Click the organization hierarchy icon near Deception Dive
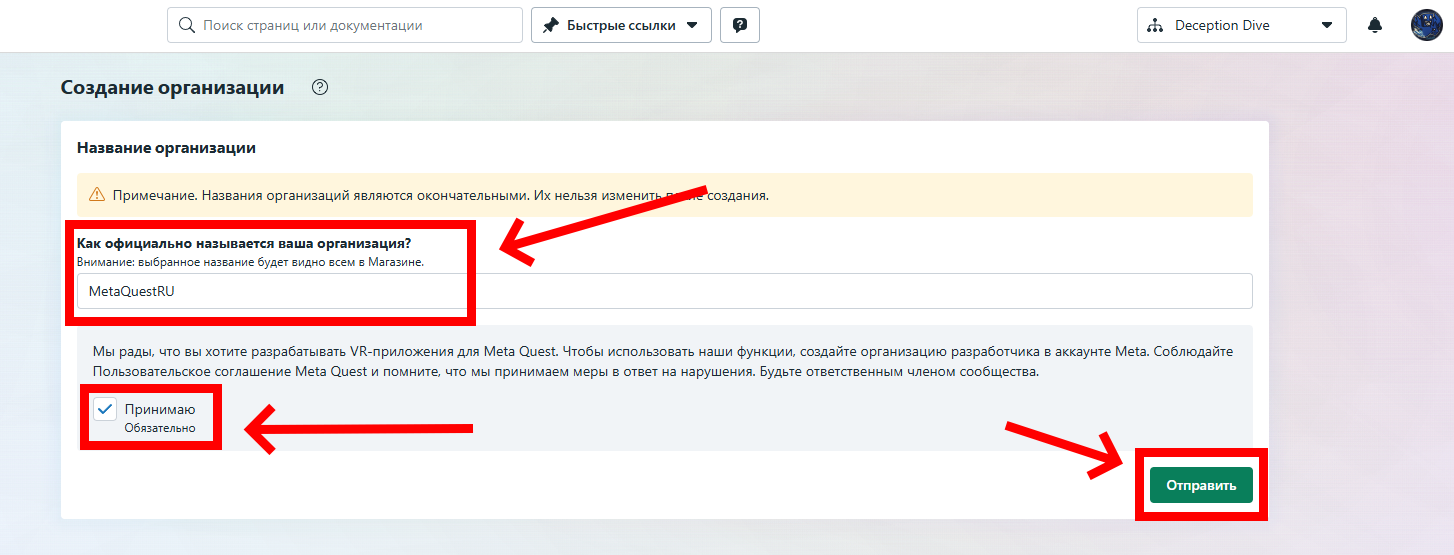The image size is (1454, 555). pyautogui.click(x=1155, y=26)
